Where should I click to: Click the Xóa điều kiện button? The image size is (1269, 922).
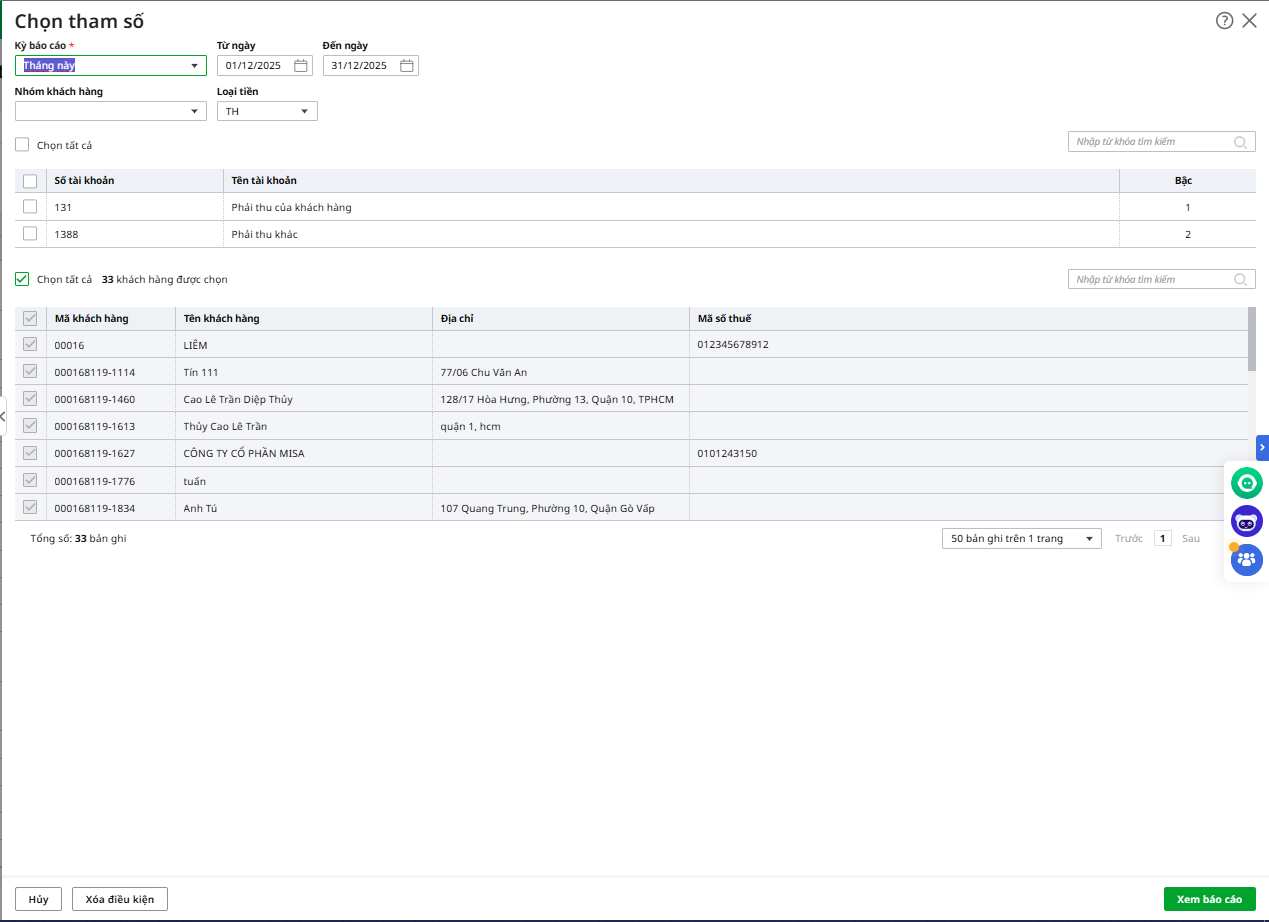pyautogui.click(x=120, y=899)
